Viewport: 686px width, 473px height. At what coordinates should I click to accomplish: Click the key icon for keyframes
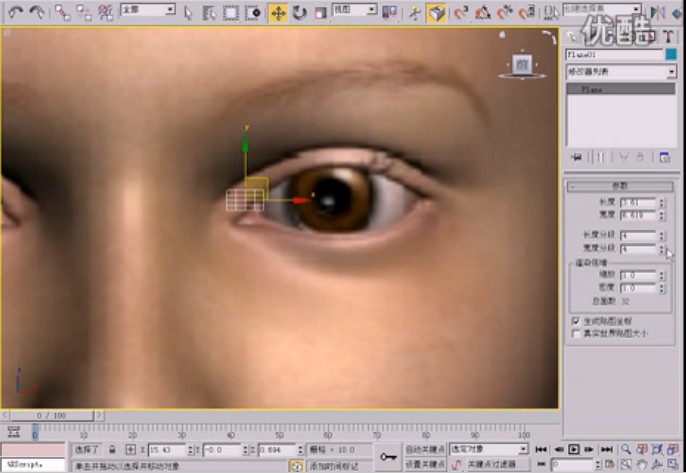388,455
